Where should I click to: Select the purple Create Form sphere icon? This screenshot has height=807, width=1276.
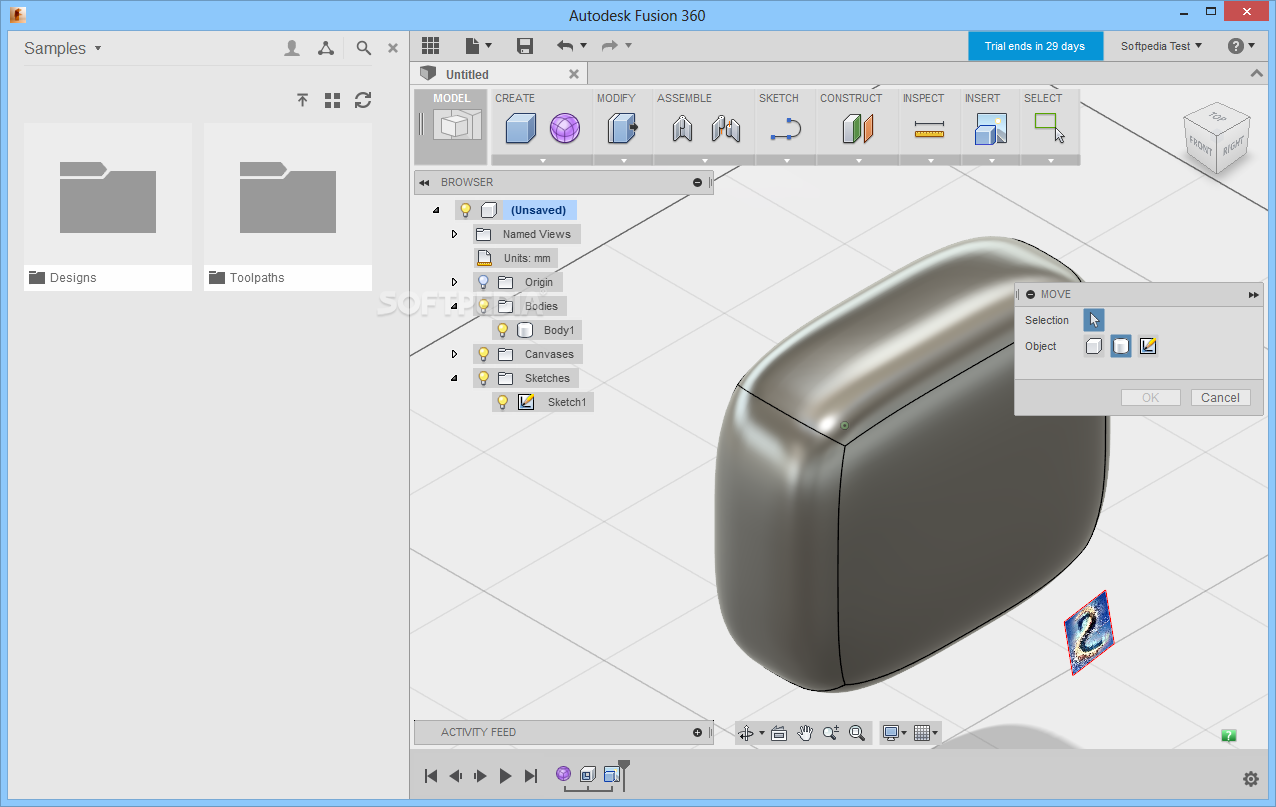click(565, 128)
